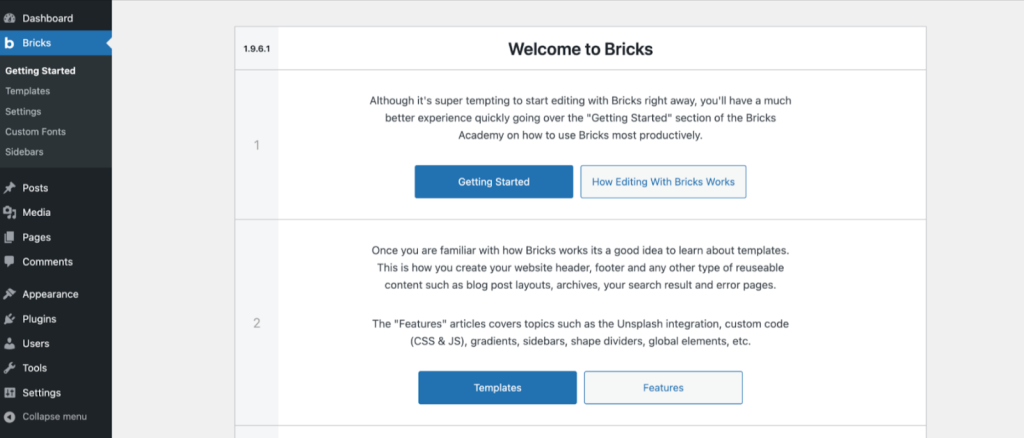Open Bricks Settings submenu entry
The width and height of the screenshot is (1024, 438).
23,112
